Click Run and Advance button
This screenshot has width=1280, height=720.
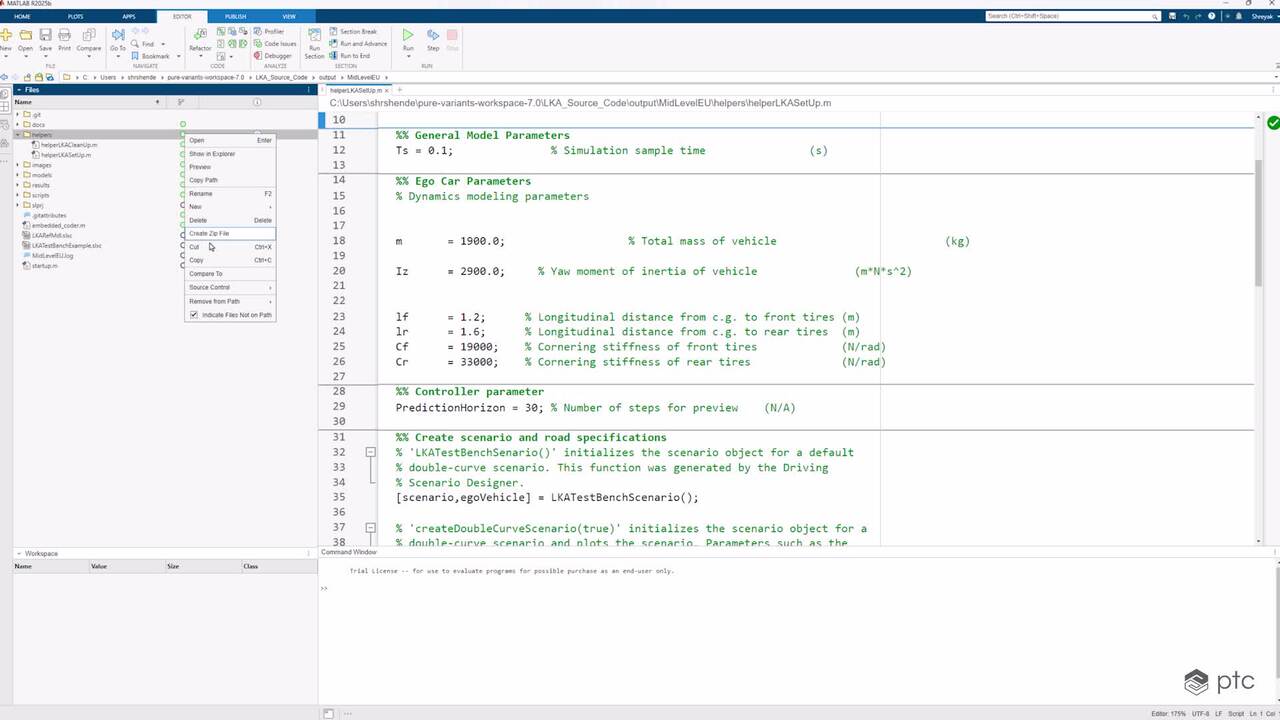coord(361,44)
